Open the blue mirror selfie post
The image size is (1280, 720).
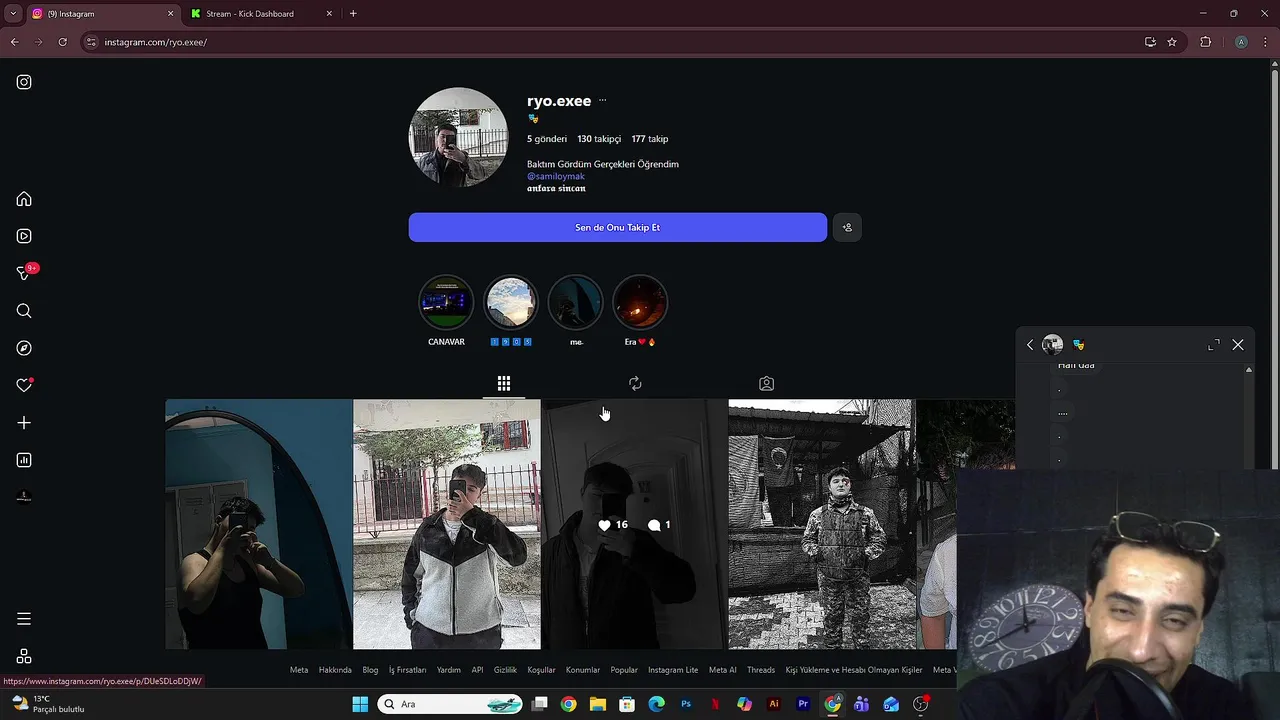pos(258,524)
